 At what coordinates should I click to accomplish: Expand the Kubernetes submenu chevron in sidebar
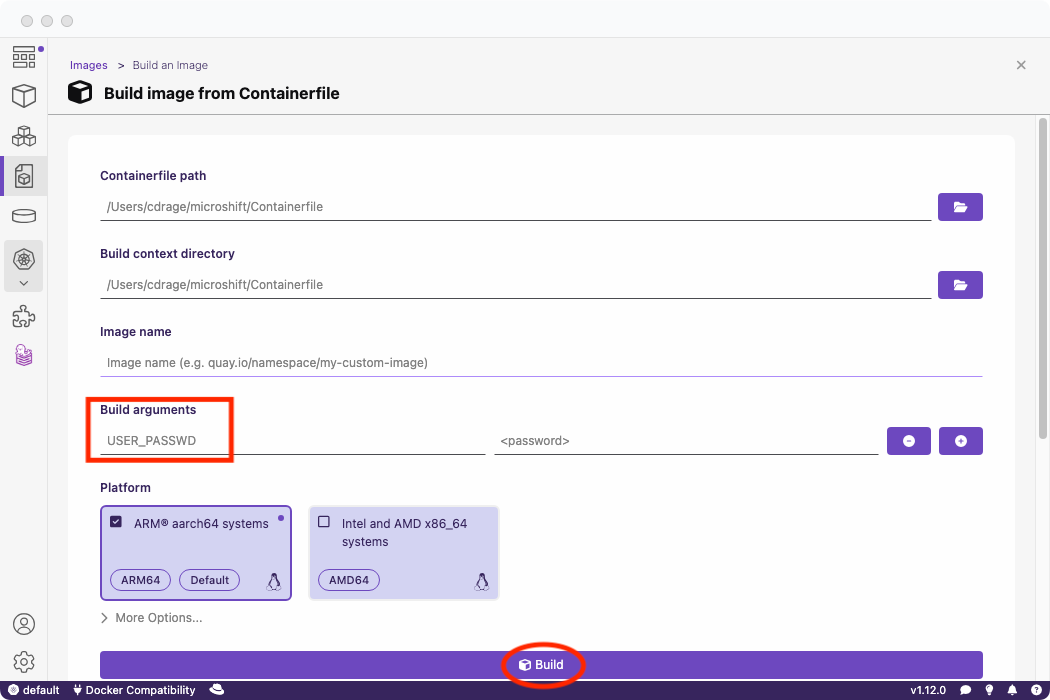coord(24,283)
